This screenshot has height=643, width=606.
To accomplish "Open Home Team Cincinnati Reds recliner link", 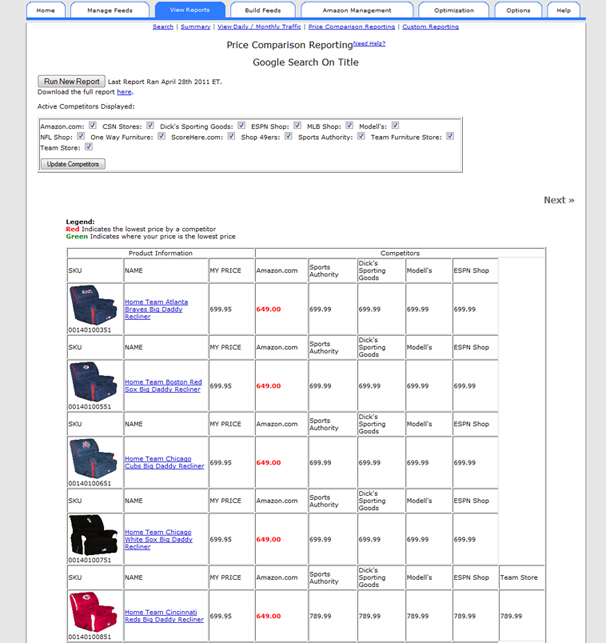I will coord(164,616).
